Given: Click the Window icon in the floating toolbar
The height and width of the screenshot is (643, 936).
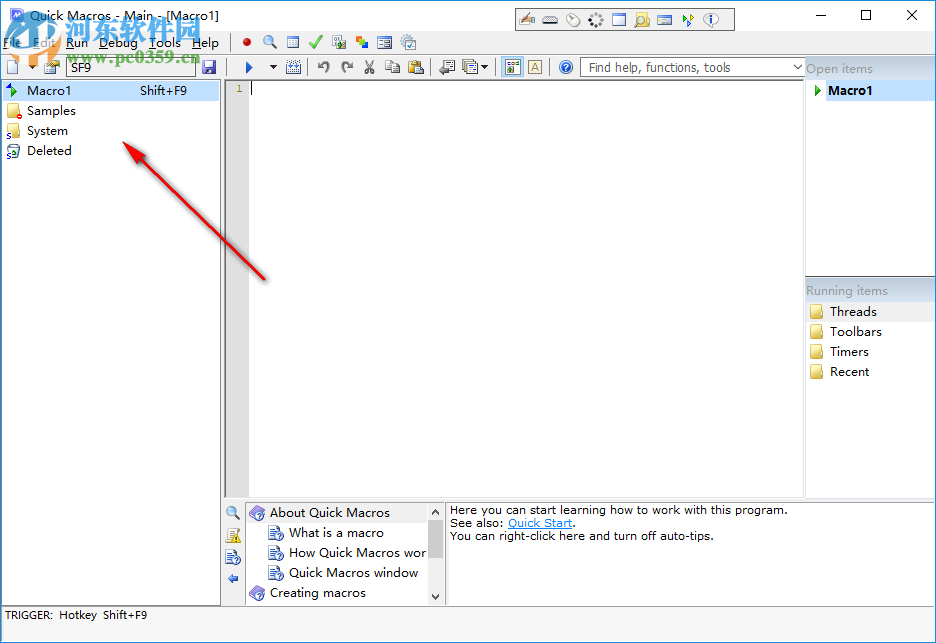Looking at the screenshot, I should [x=619, y=20].
